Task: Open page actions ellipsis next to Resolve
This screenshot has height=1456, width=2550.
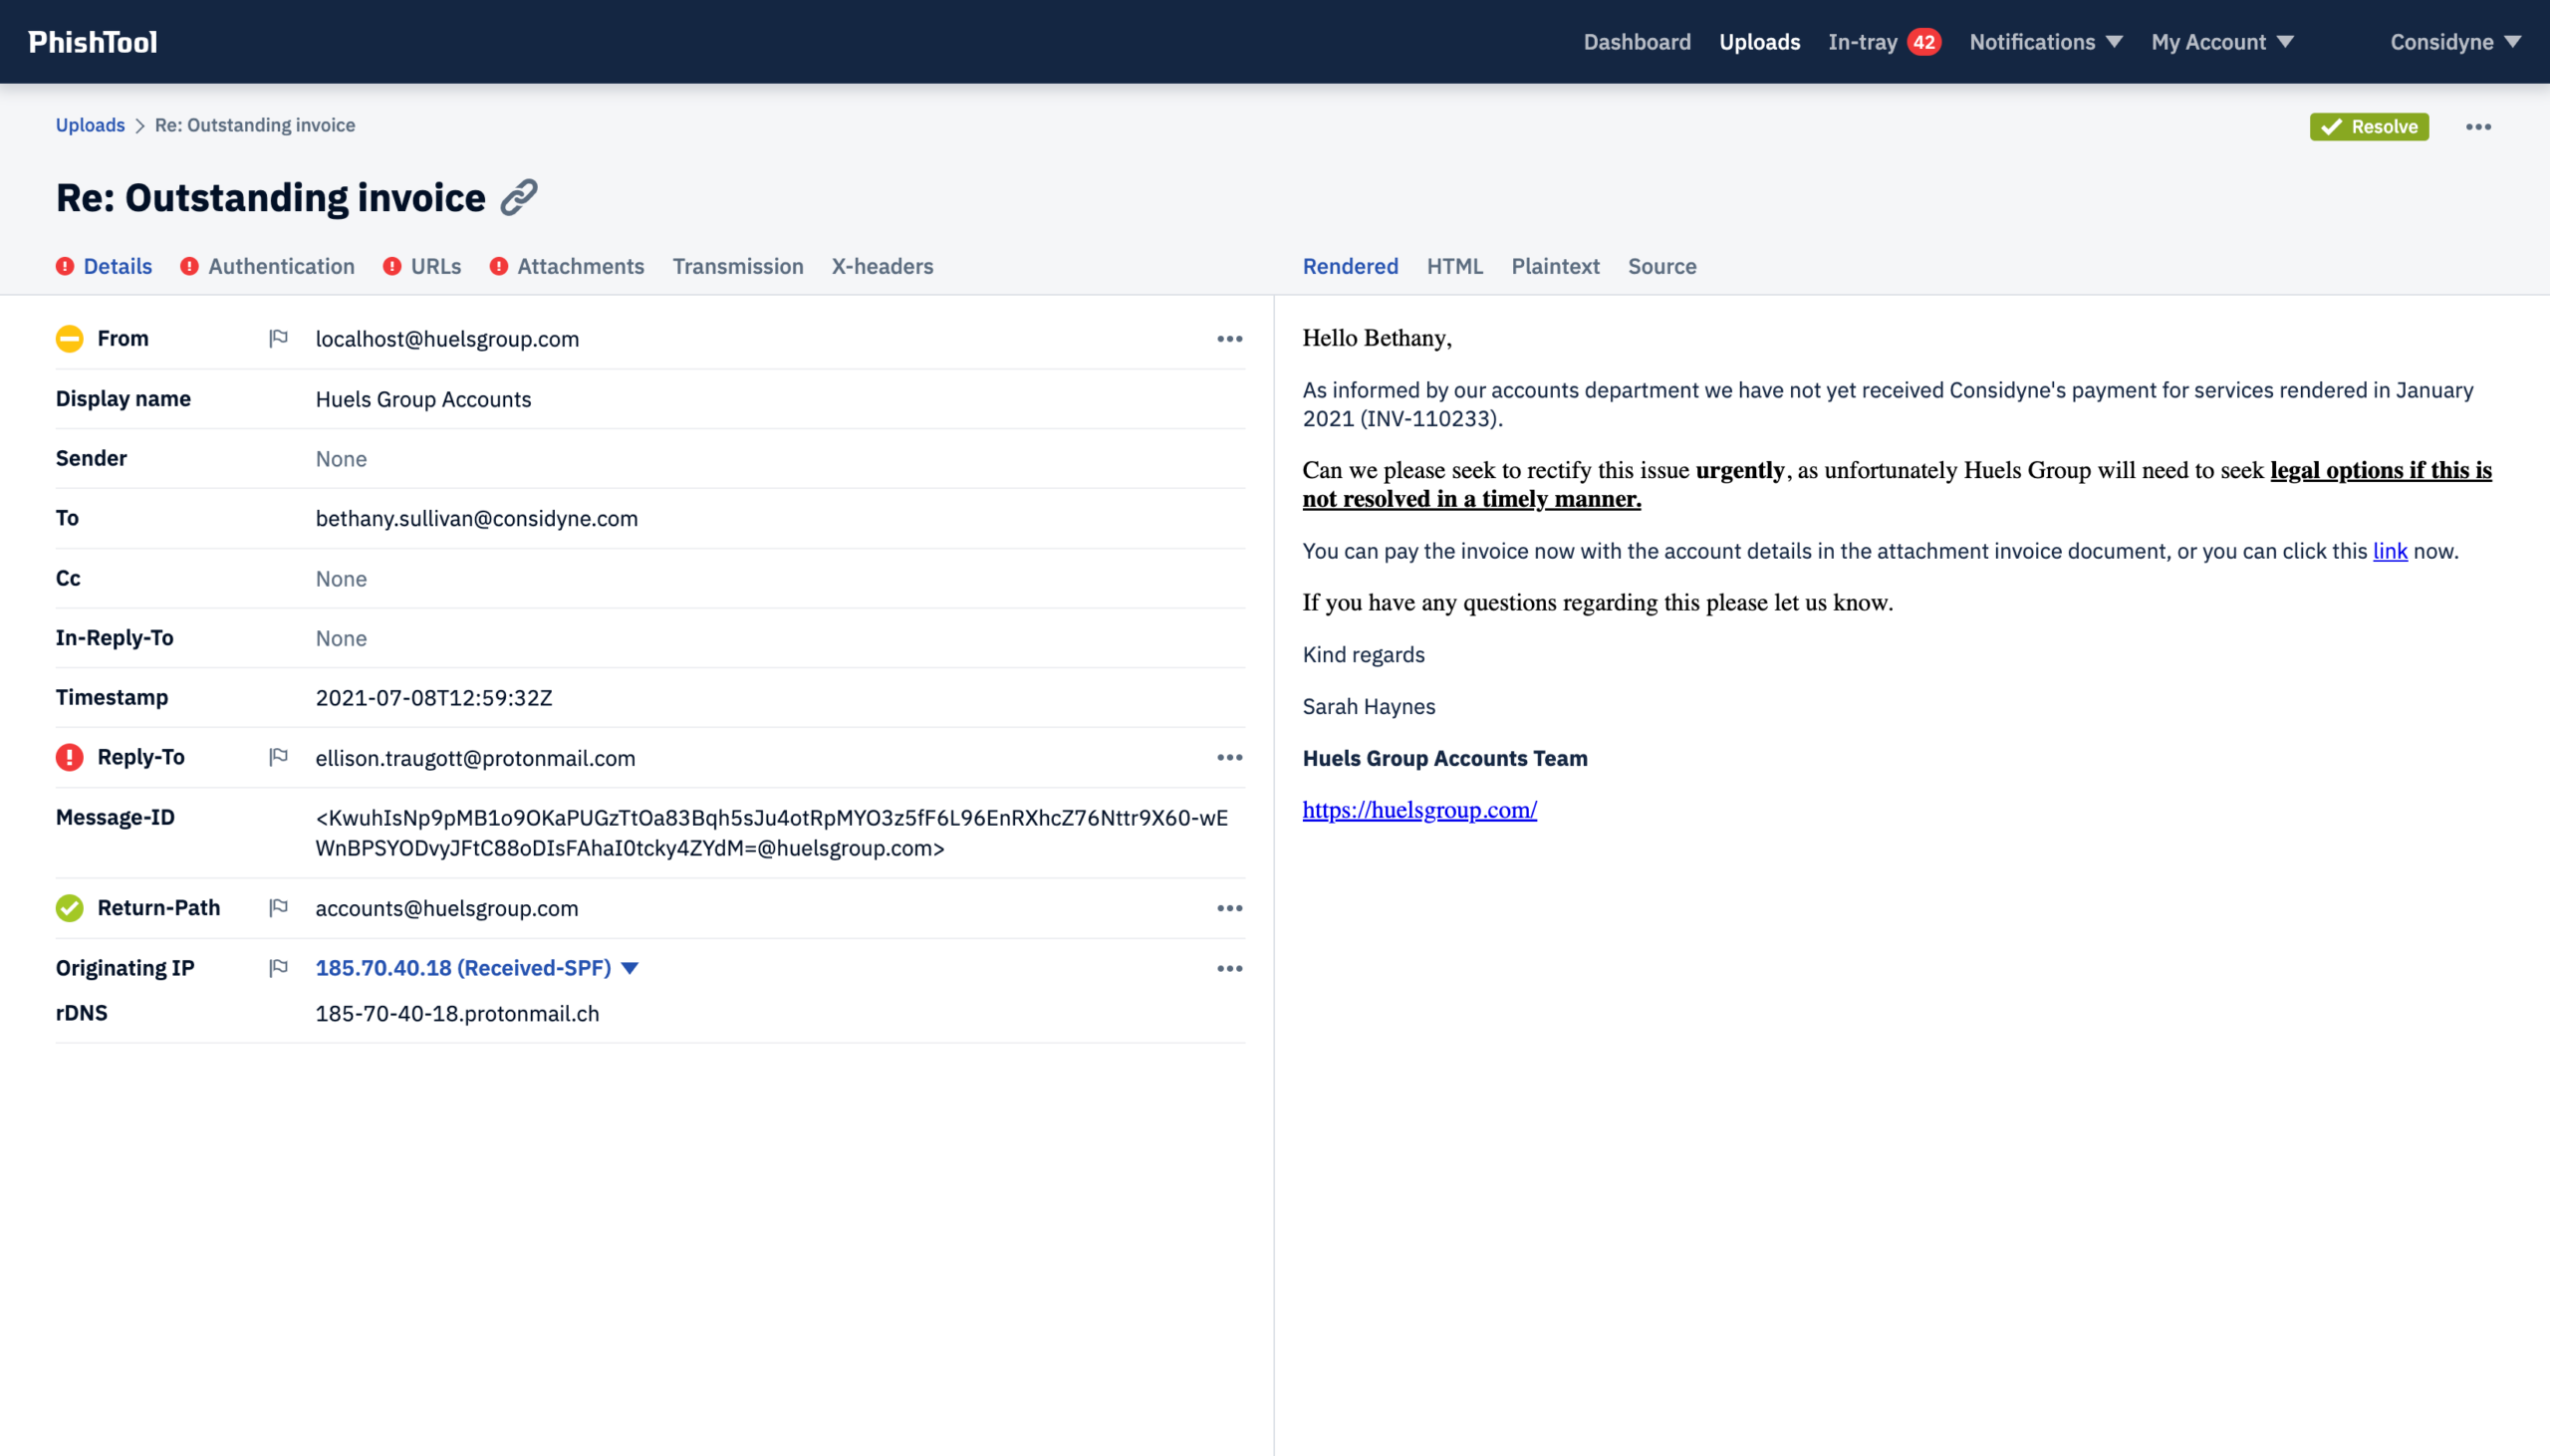Action: pos(2478,127)
